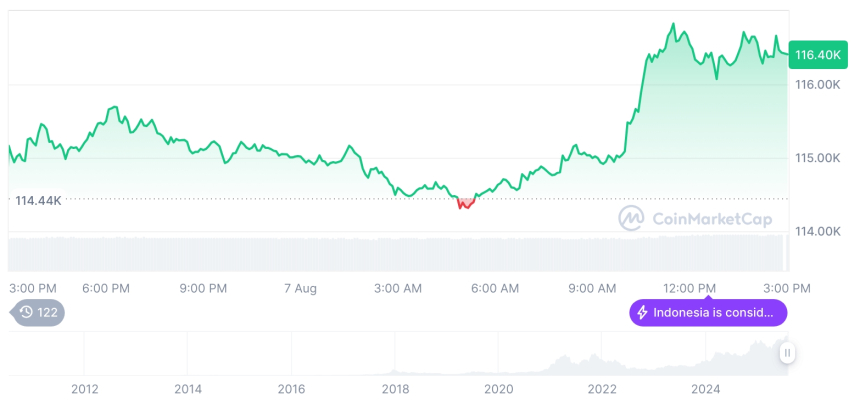This screenshot has height=401, width=860.
Task: Click 2024 on the history timeline
Action: point(706,388)
